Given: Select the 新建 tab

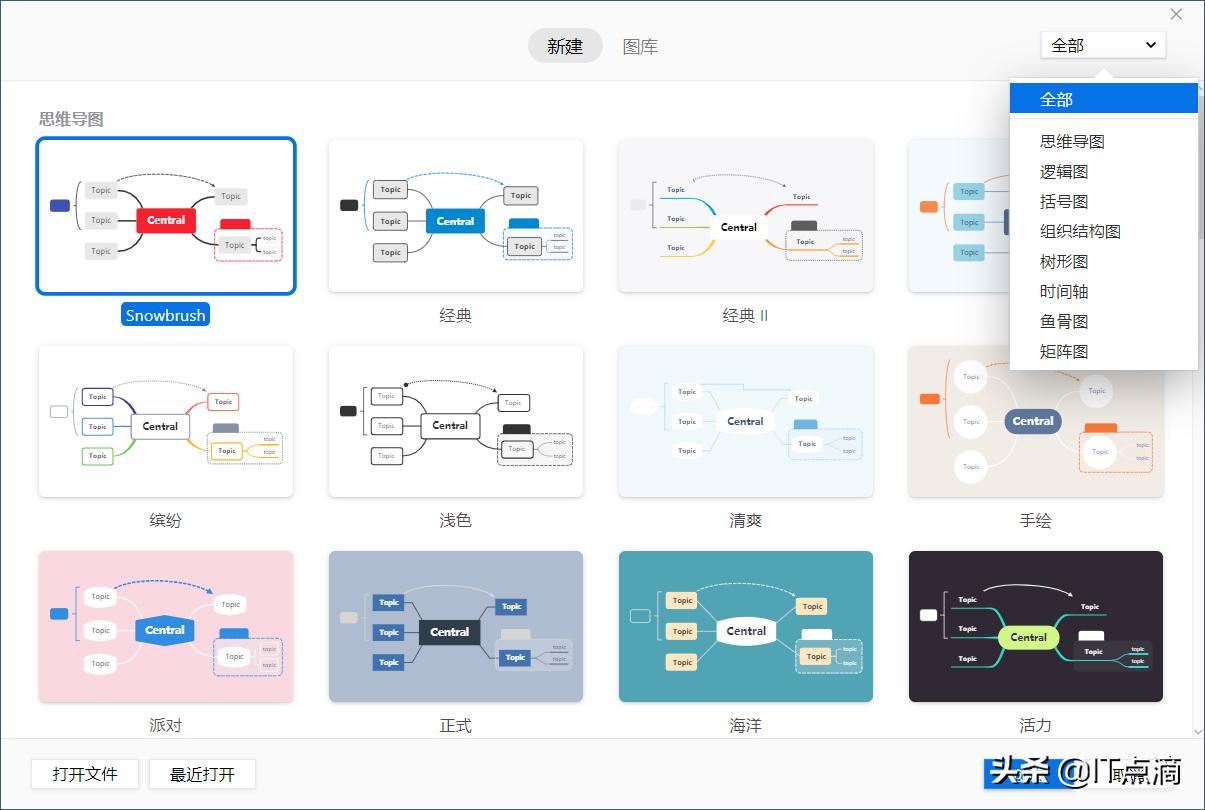Looking at the screenshot, I should [565, 46].
